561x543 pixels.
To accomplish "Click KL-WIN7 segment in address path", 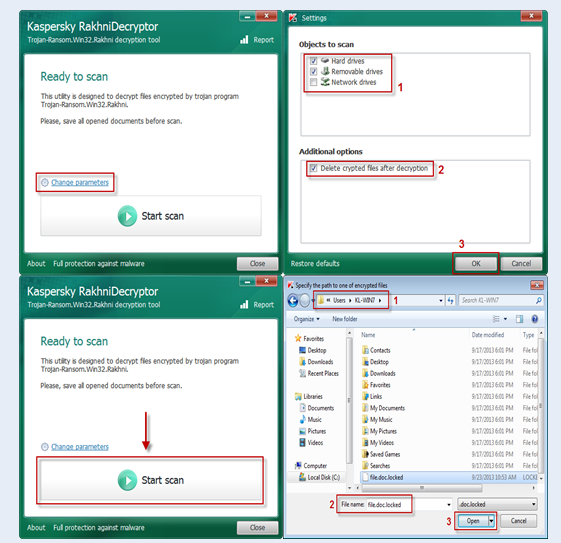I will (x=365, y=300).
